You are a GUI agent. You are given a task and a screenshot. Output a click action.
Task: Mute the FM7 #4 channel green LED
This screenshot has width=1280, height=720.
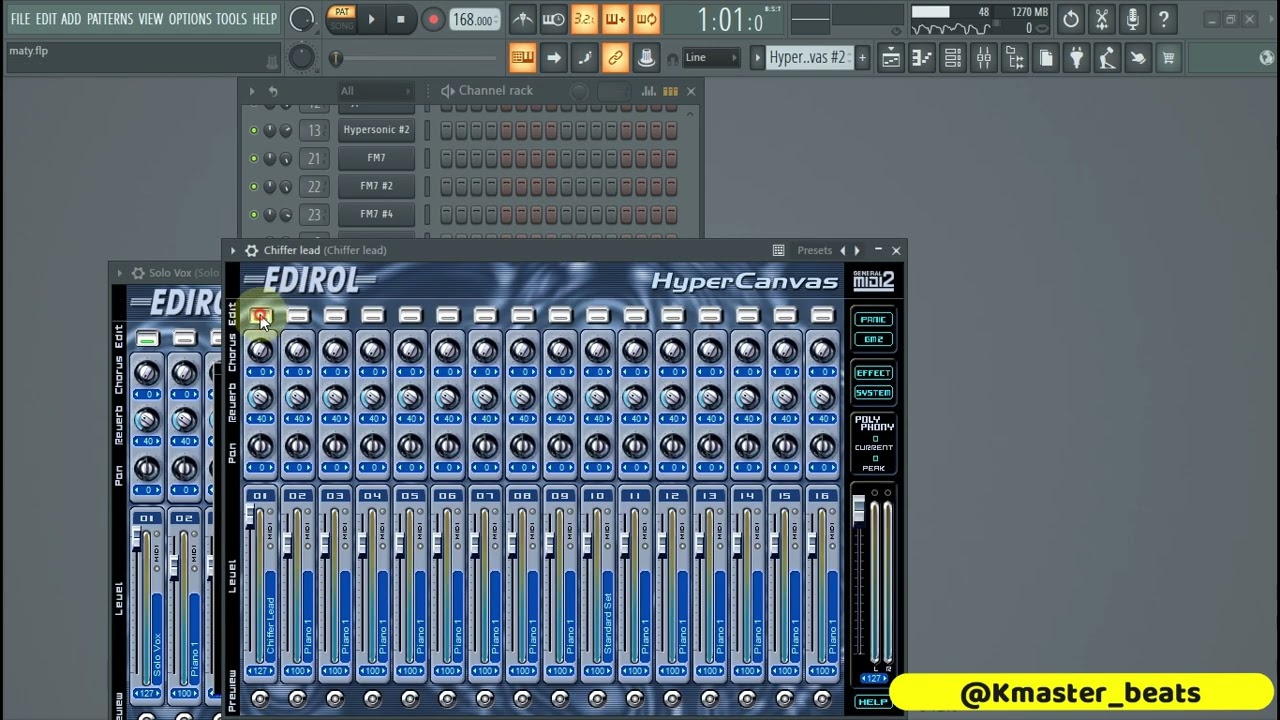coord(253,214)
